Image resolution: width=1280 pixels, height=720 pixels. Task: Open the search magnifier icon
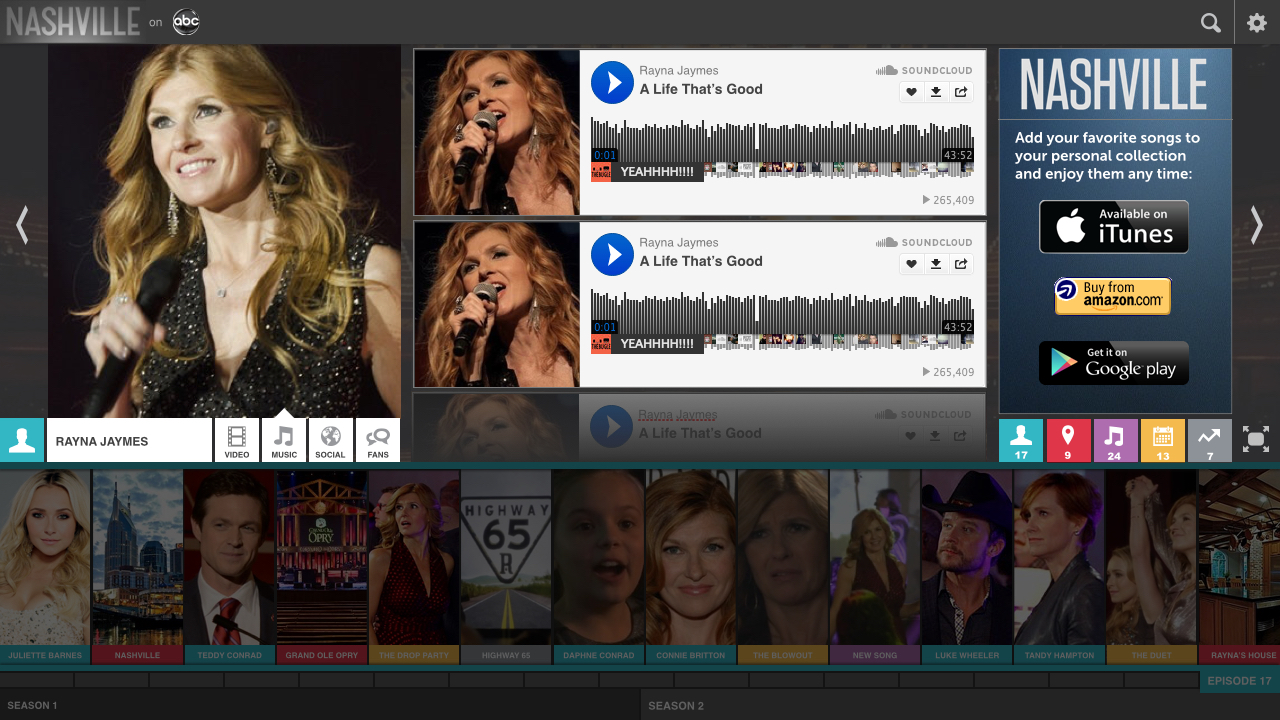coord(1211,23)
